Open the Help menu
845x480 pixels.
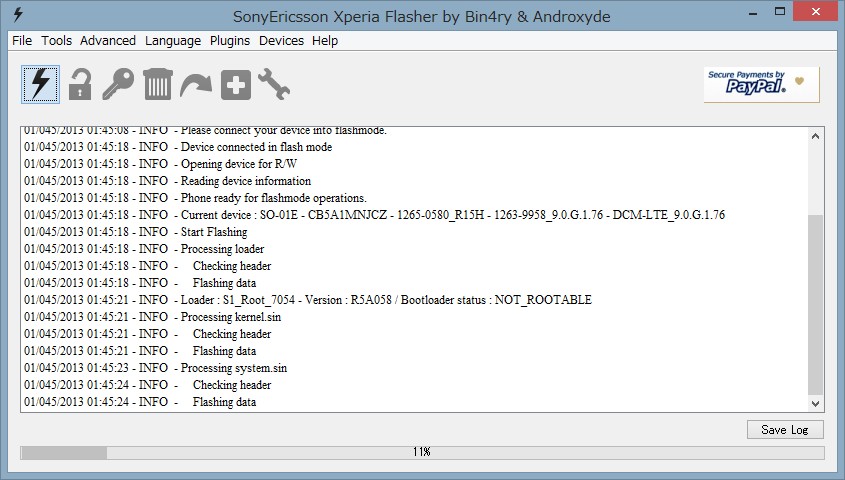(x=325, y=41)
